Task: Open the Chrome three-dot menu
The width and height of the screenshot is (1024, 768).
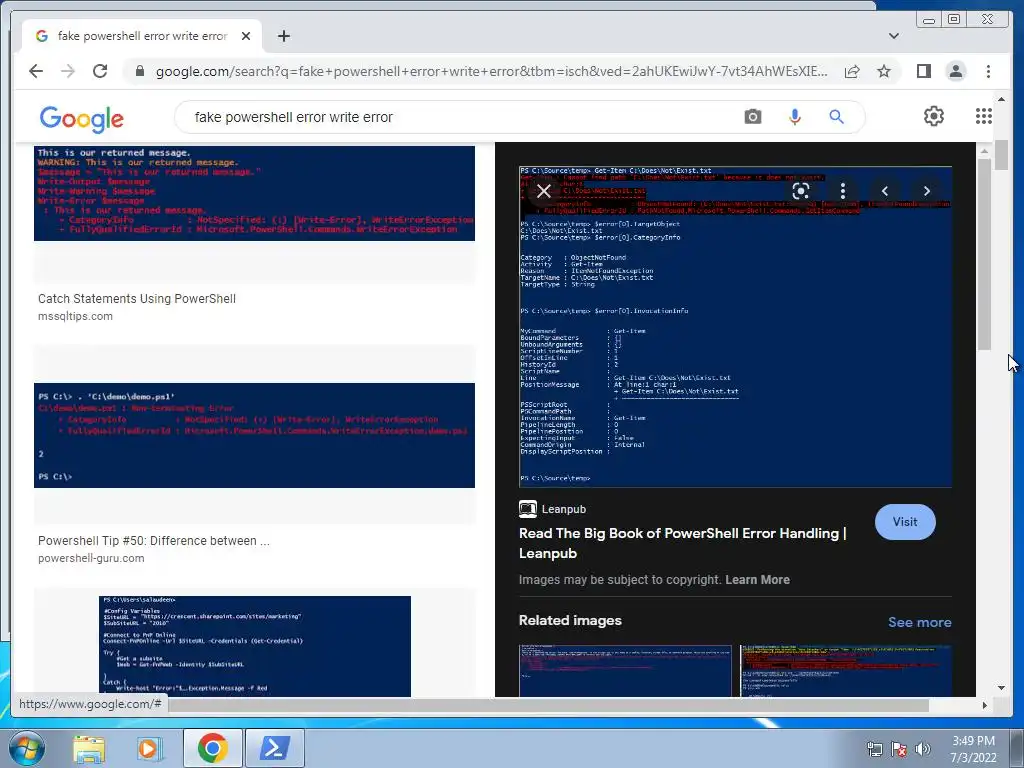Action: coord(988,71)
